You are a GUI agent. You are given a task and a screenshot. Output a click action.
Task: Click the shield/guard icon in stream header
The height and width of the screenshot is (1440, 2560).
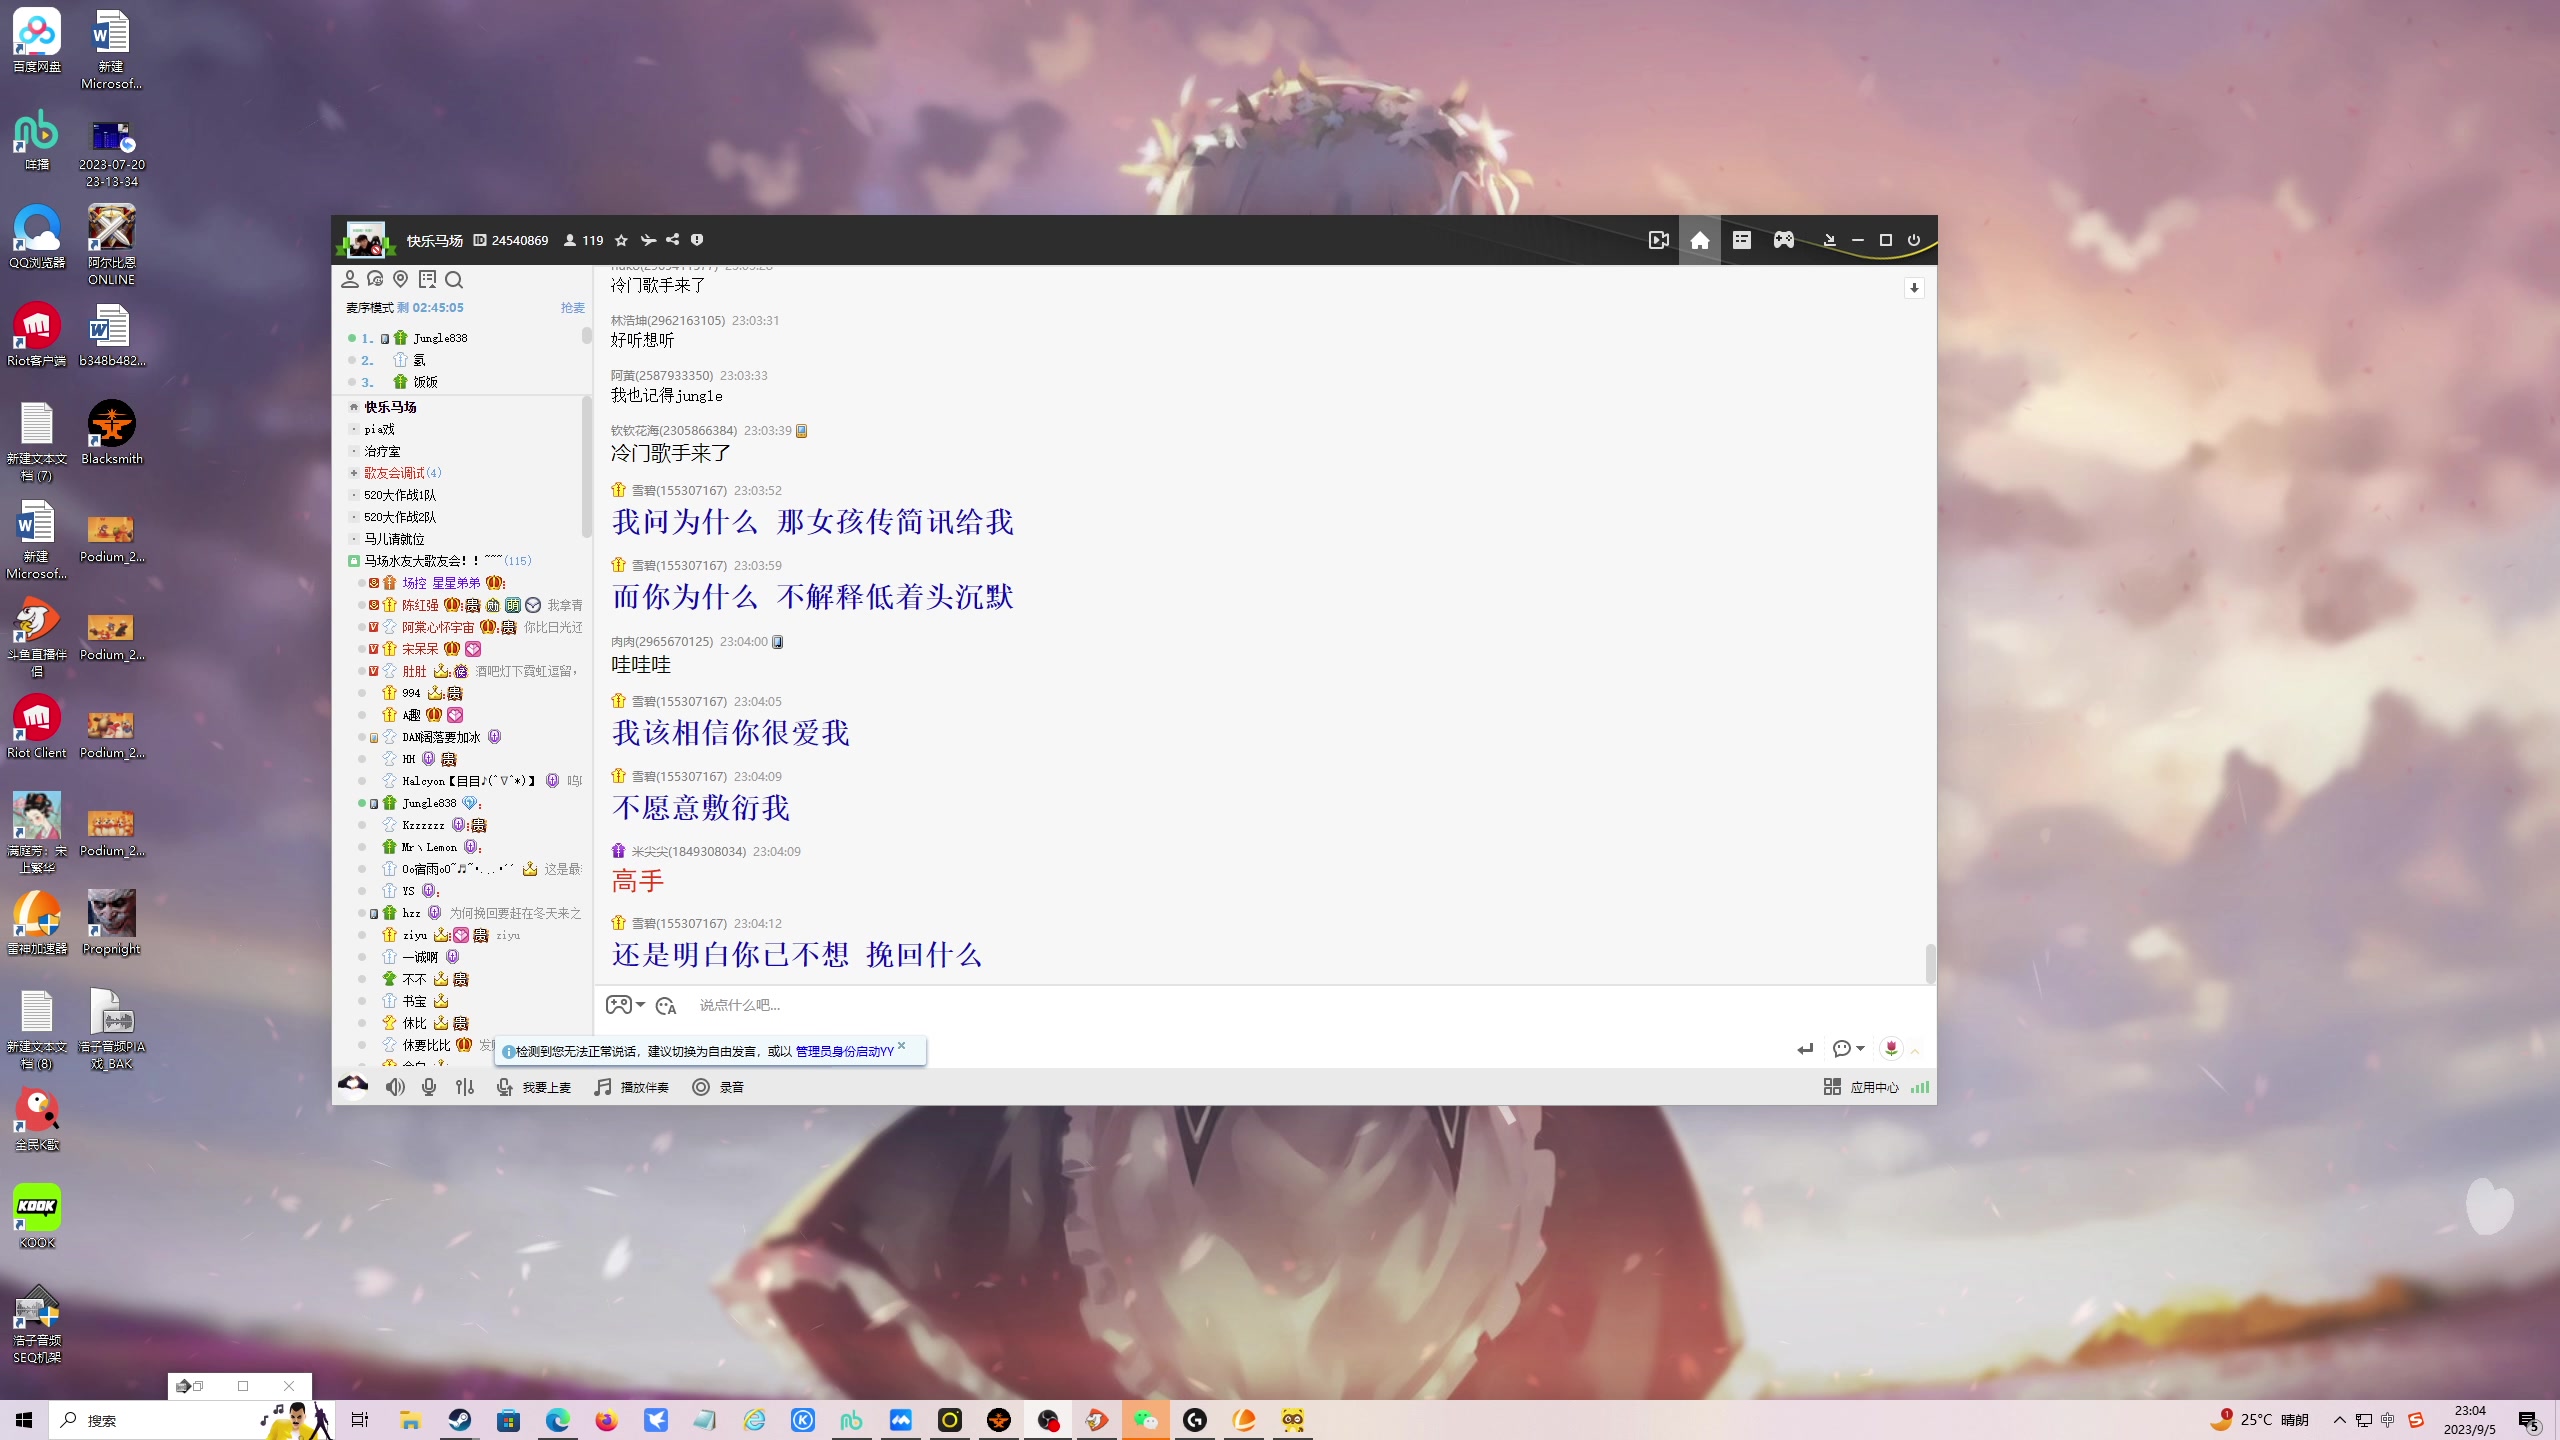(x=700, y=237)
